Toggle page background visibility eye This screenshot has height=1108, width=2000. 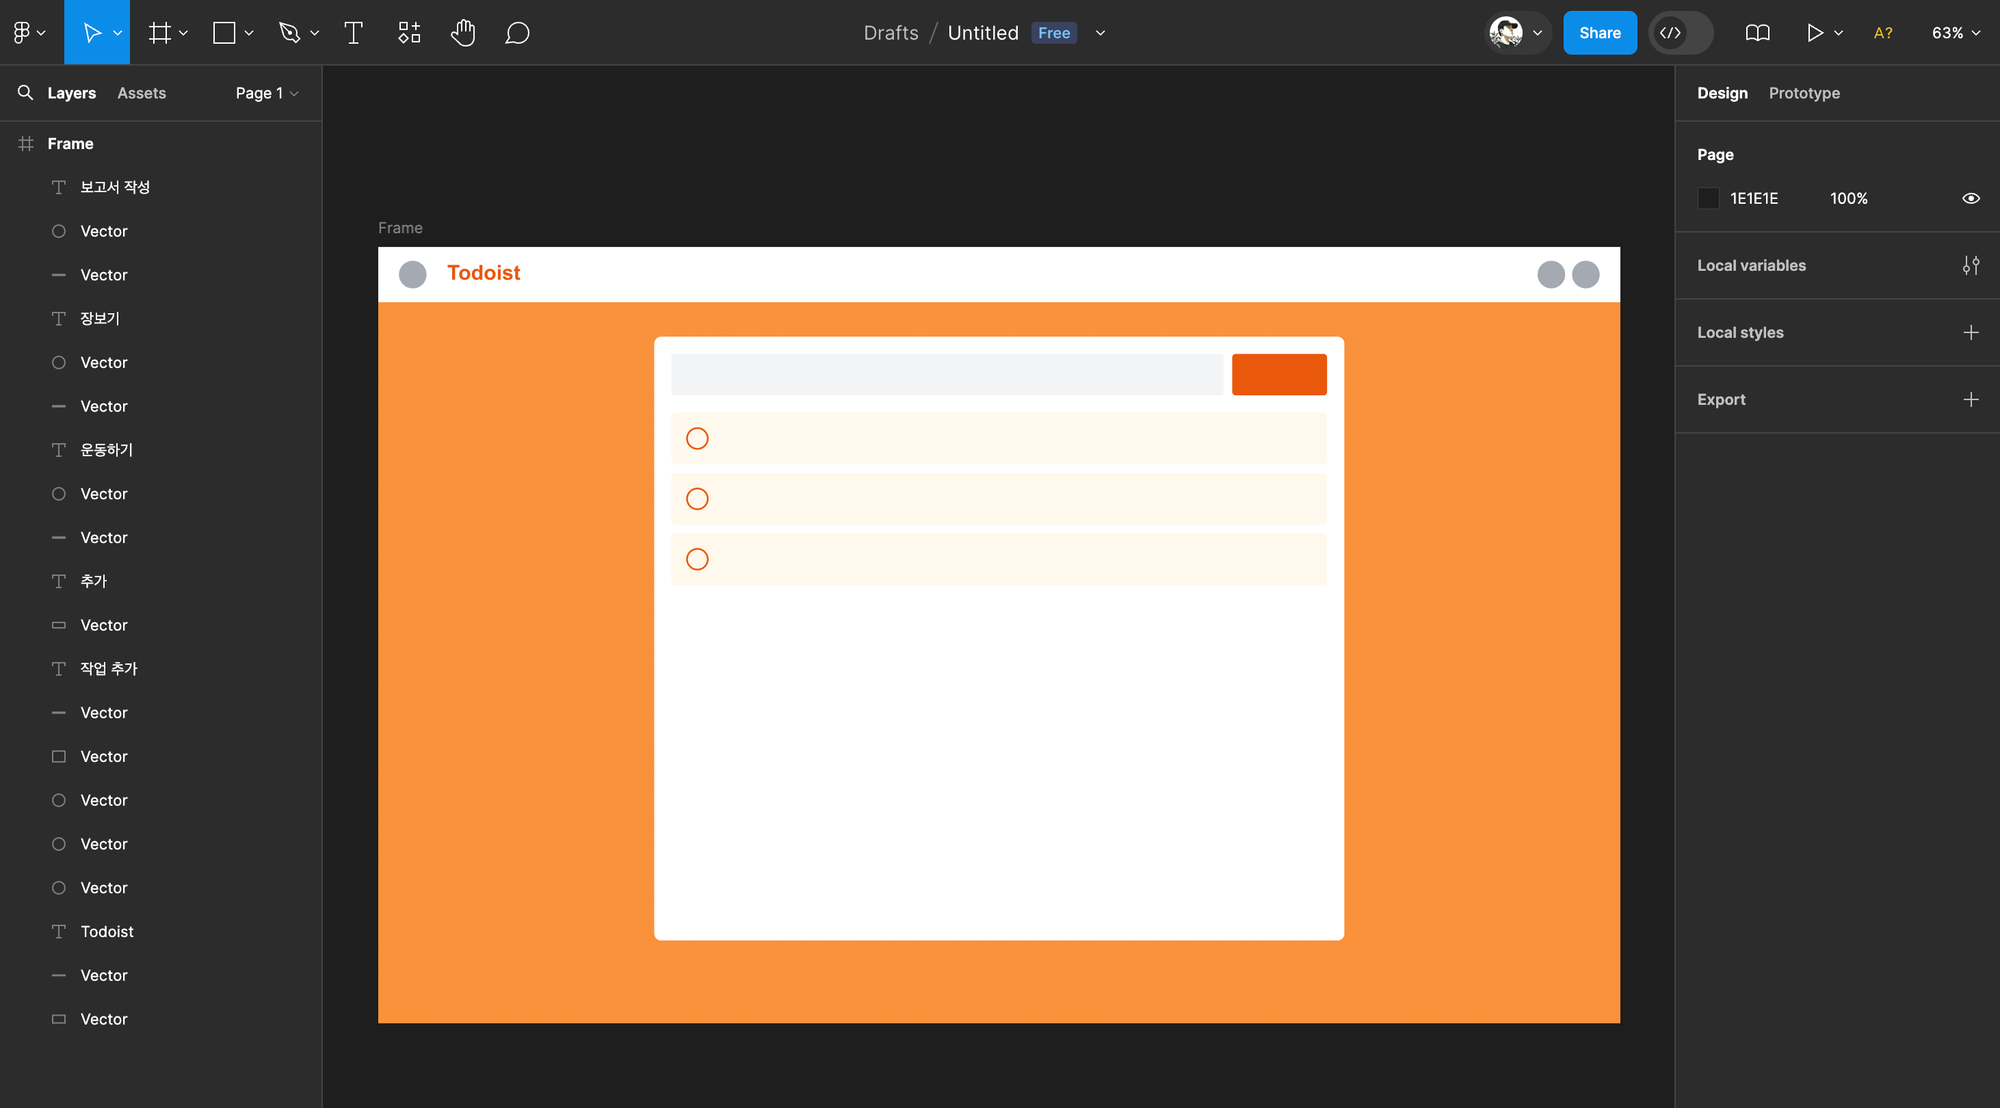[1971, 198]
